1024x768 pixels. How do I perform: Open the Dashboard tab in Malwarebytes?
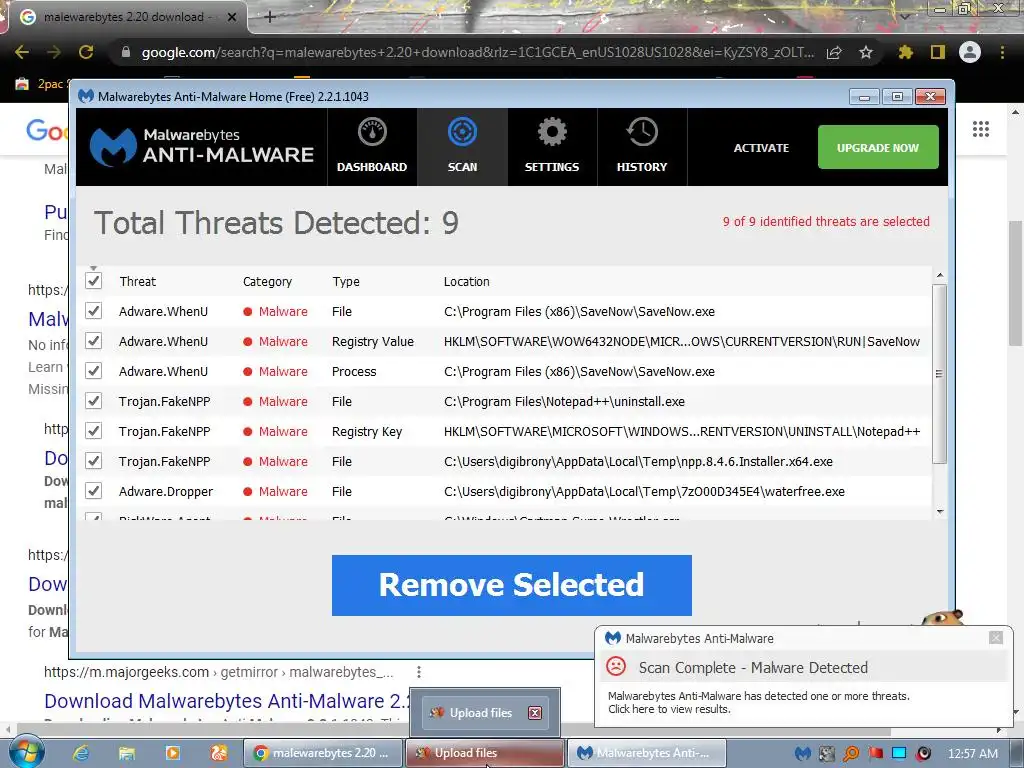click(372, 147)
